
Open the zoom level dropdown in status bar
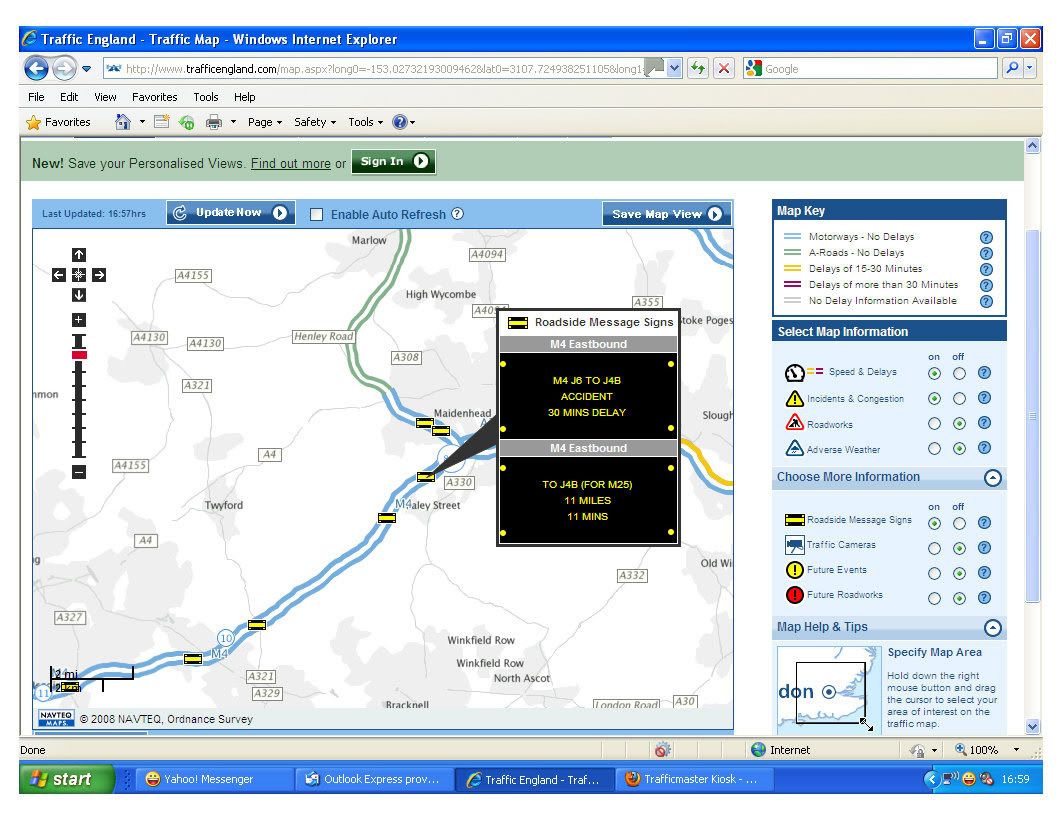click(x=1016, y=749)
